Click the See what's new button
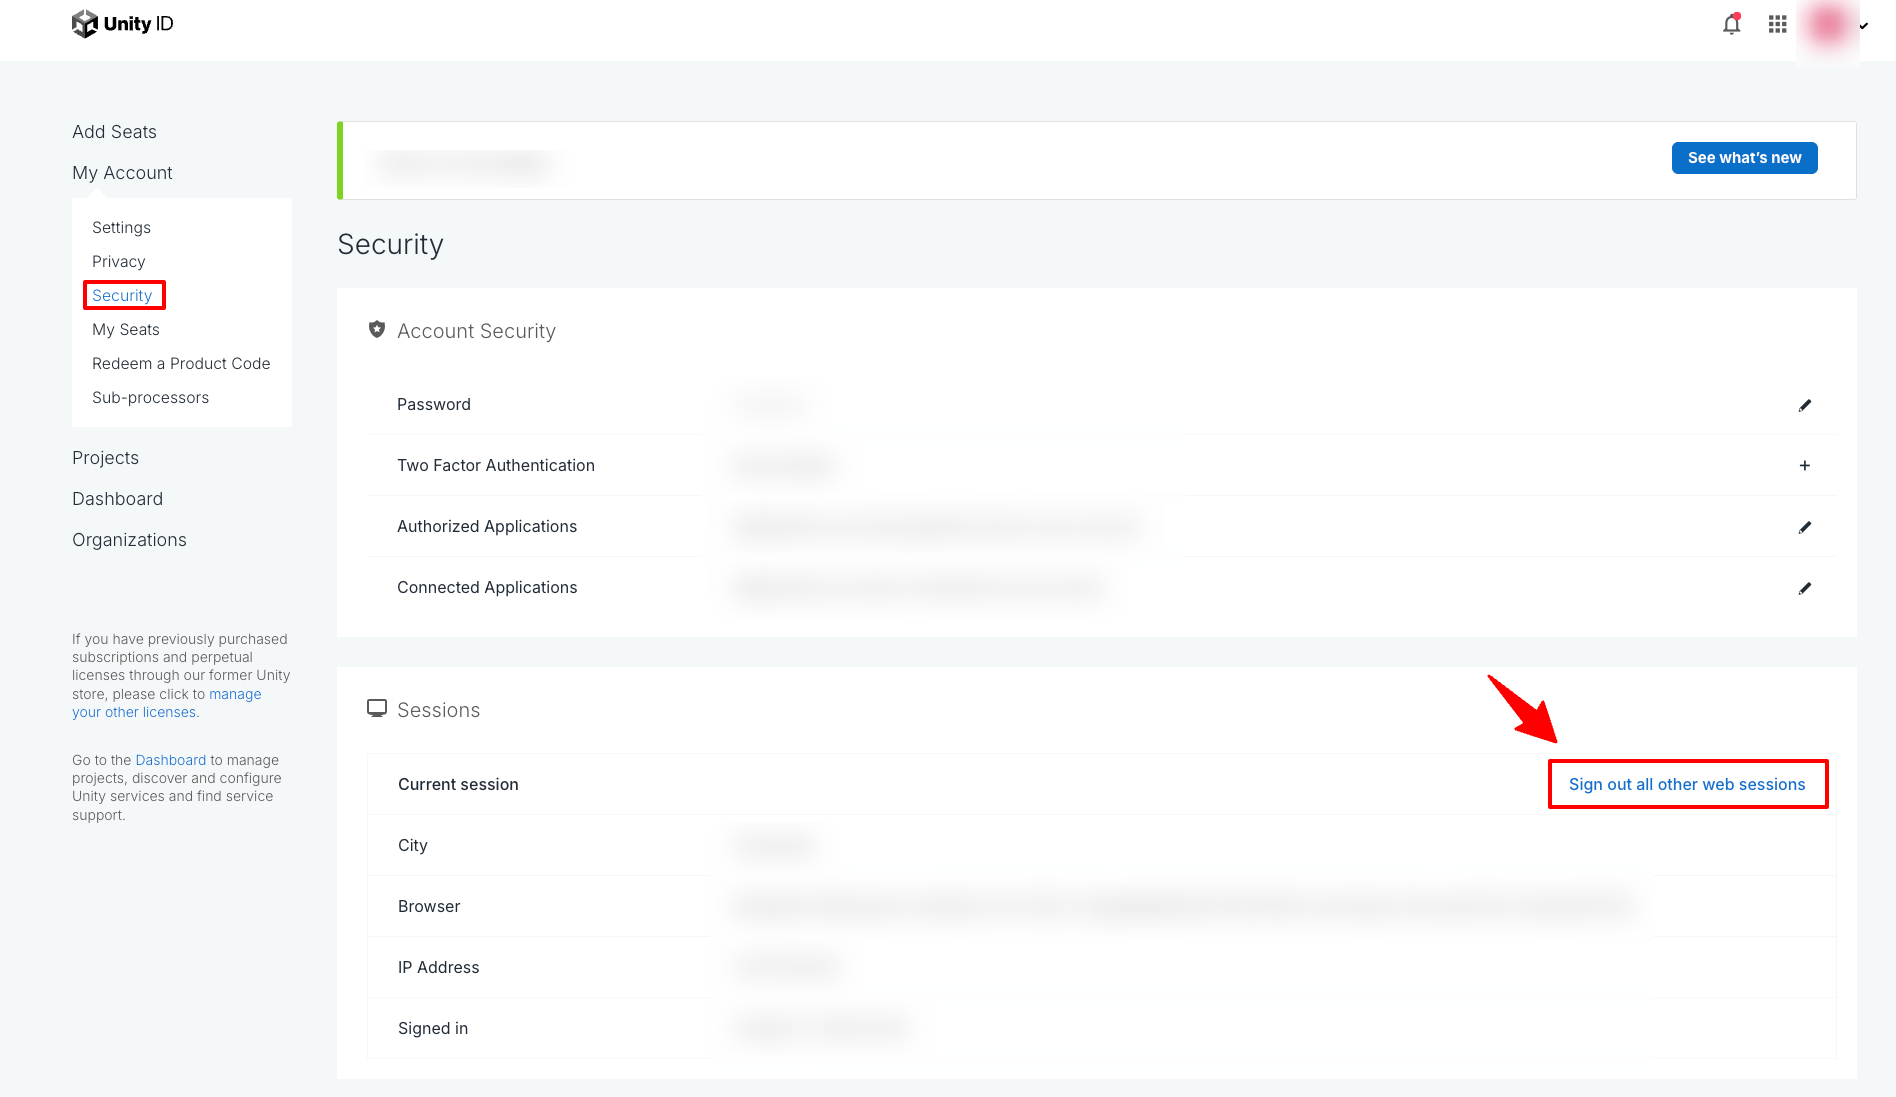The image size is (1896, 1097). (1744, 158)
